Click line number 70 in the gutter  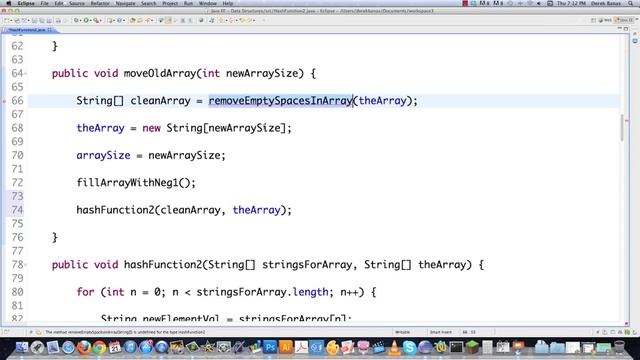pyautogui.click(x=17, y=156)
